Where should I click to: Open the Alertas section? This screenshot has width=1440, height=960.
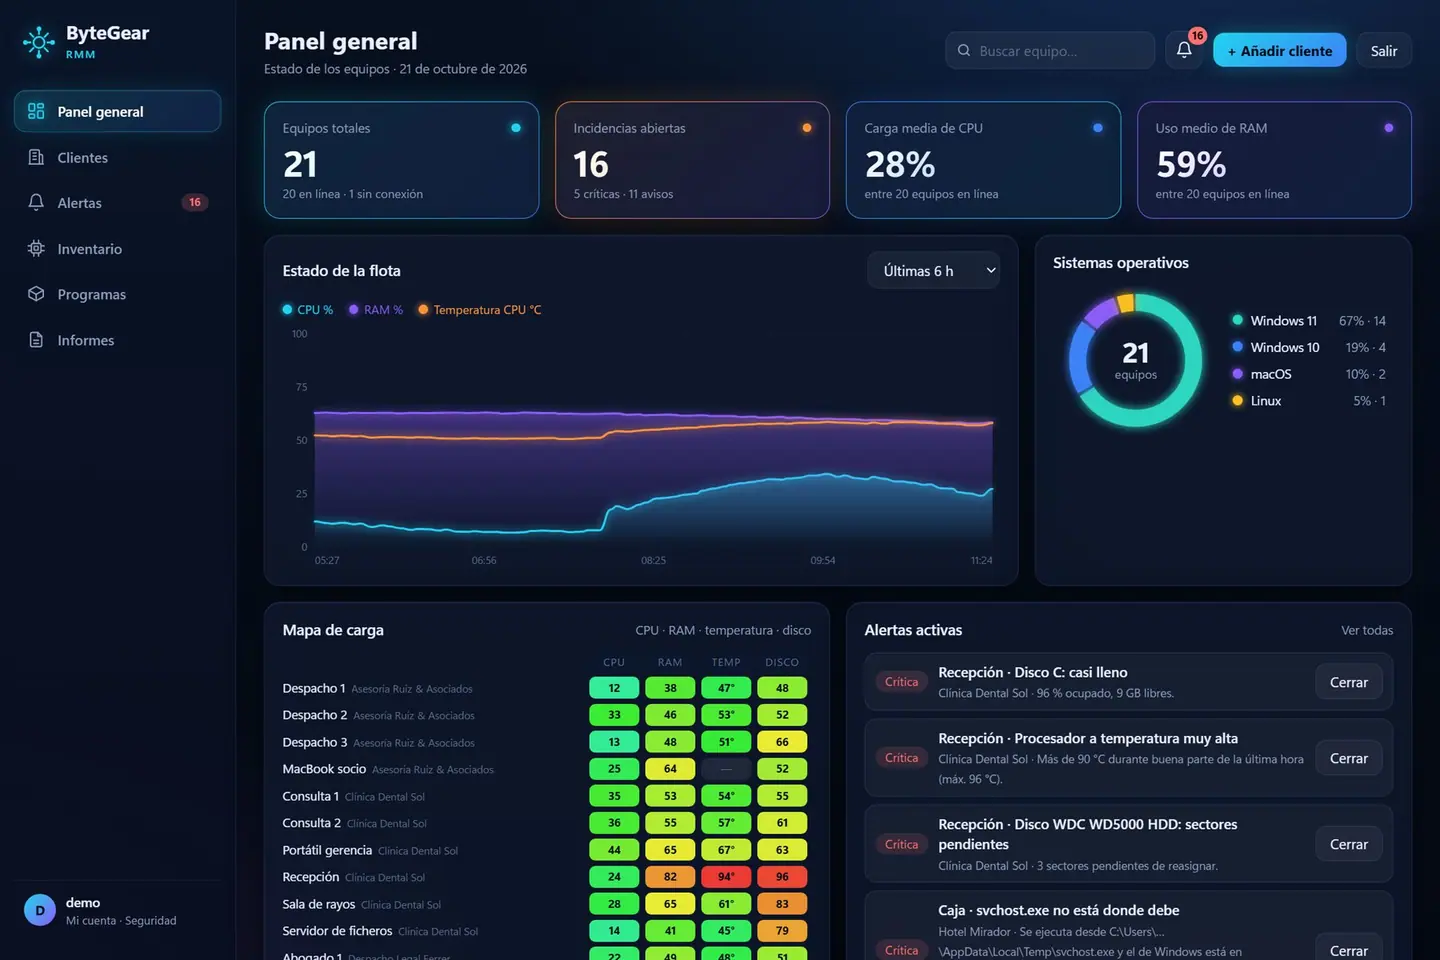(117, 202)
